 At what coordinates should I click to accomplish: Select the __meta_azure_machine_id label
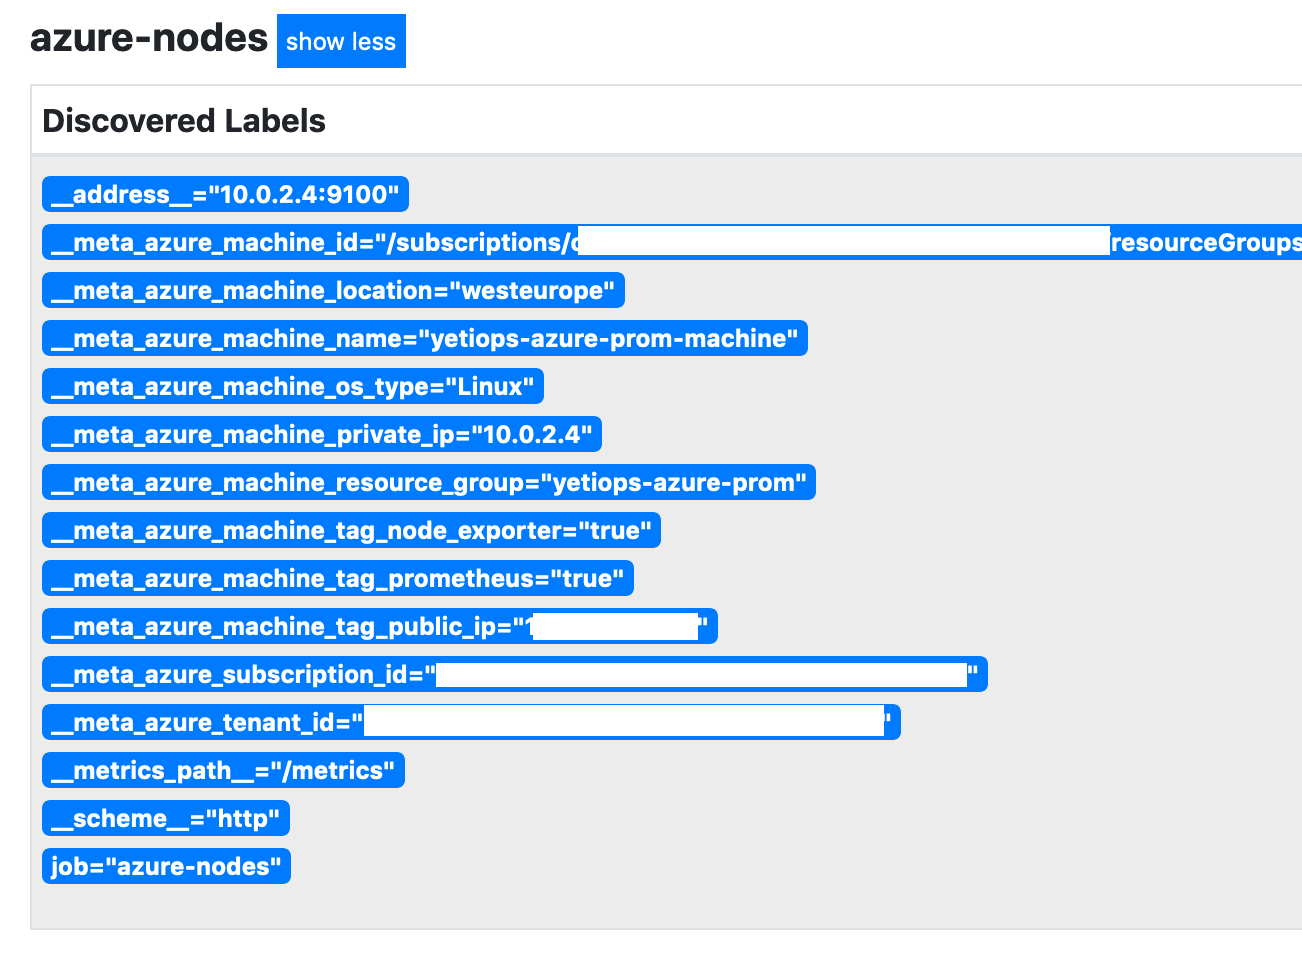(300, 242)
